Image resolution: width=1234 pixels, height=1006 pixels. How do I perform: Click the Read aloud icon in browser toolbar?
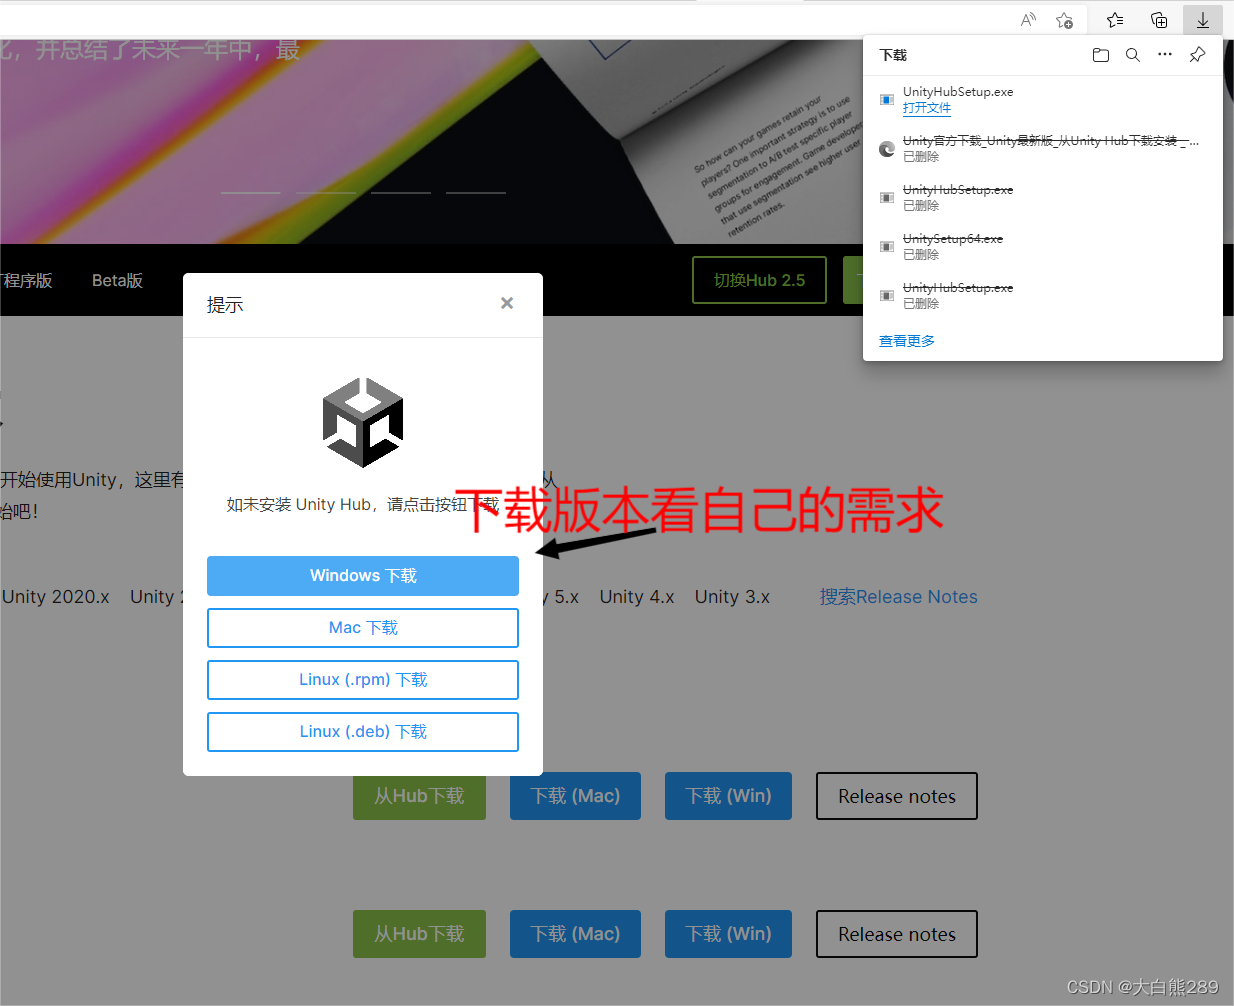(1028, 20)
